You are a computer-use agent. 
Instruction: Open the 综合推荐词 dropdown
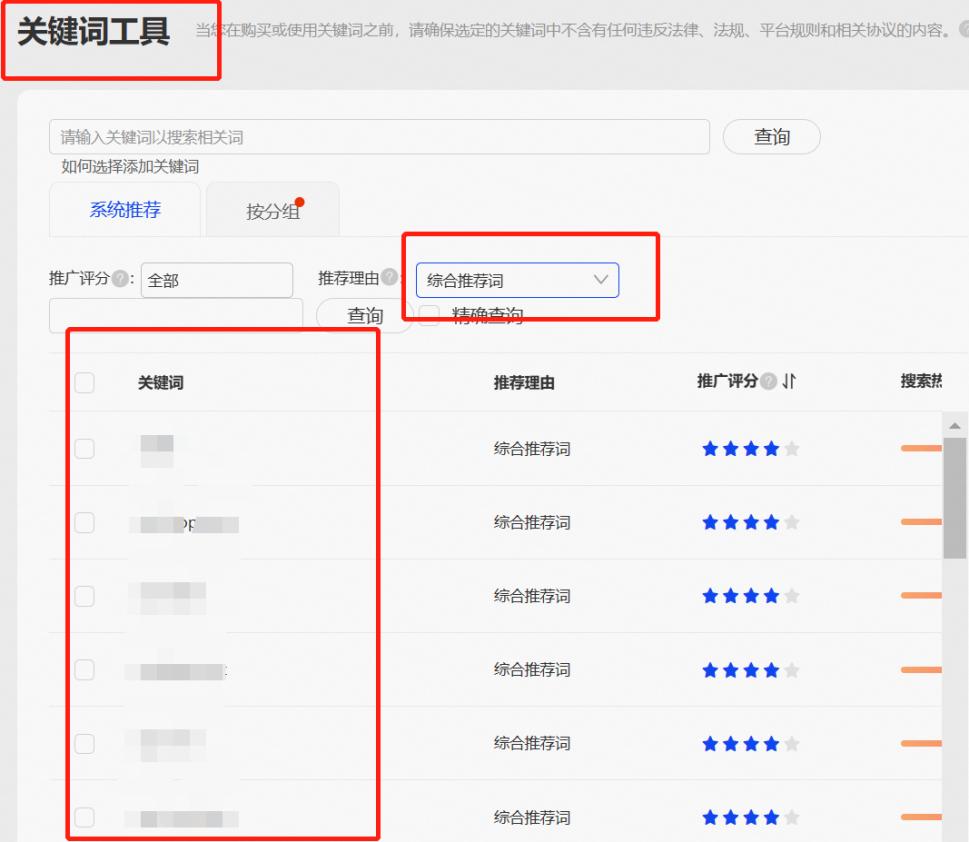(x=517, y=281)
